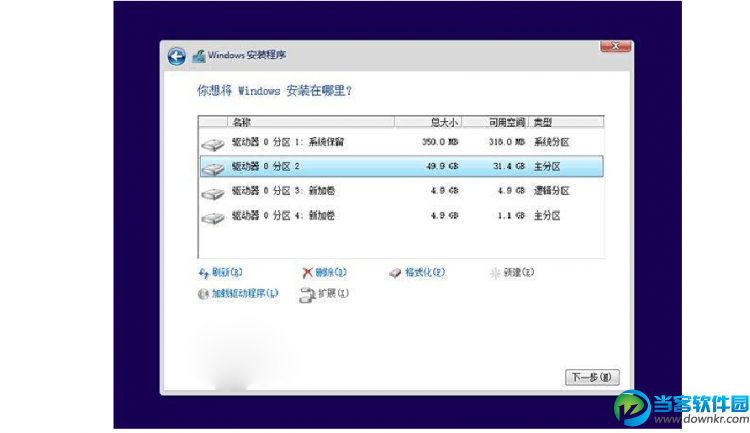Select row 驱动器 0 分区 2
750x433 pixels.
401,167
